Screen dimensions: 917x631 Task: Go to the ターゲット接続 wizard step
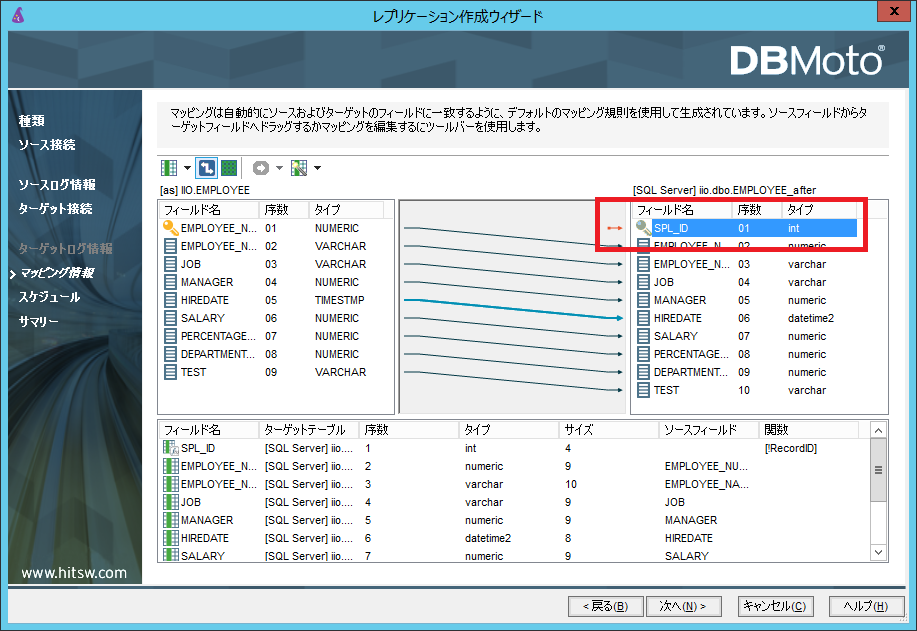tap(55, 209)
